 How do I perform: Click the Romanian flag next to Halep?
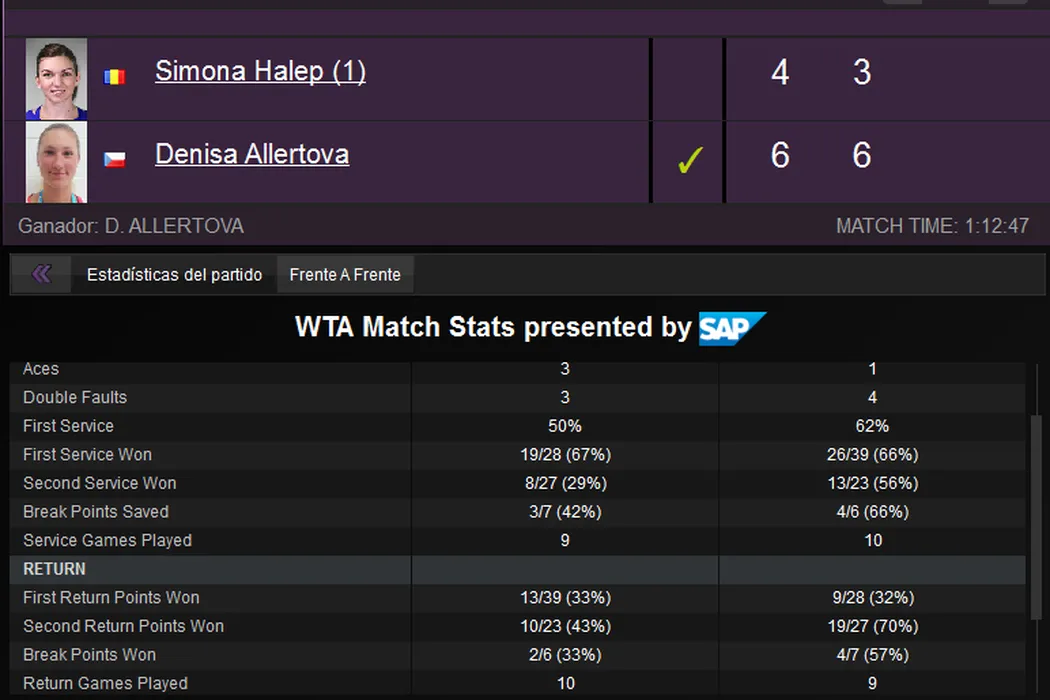[115, 77]
